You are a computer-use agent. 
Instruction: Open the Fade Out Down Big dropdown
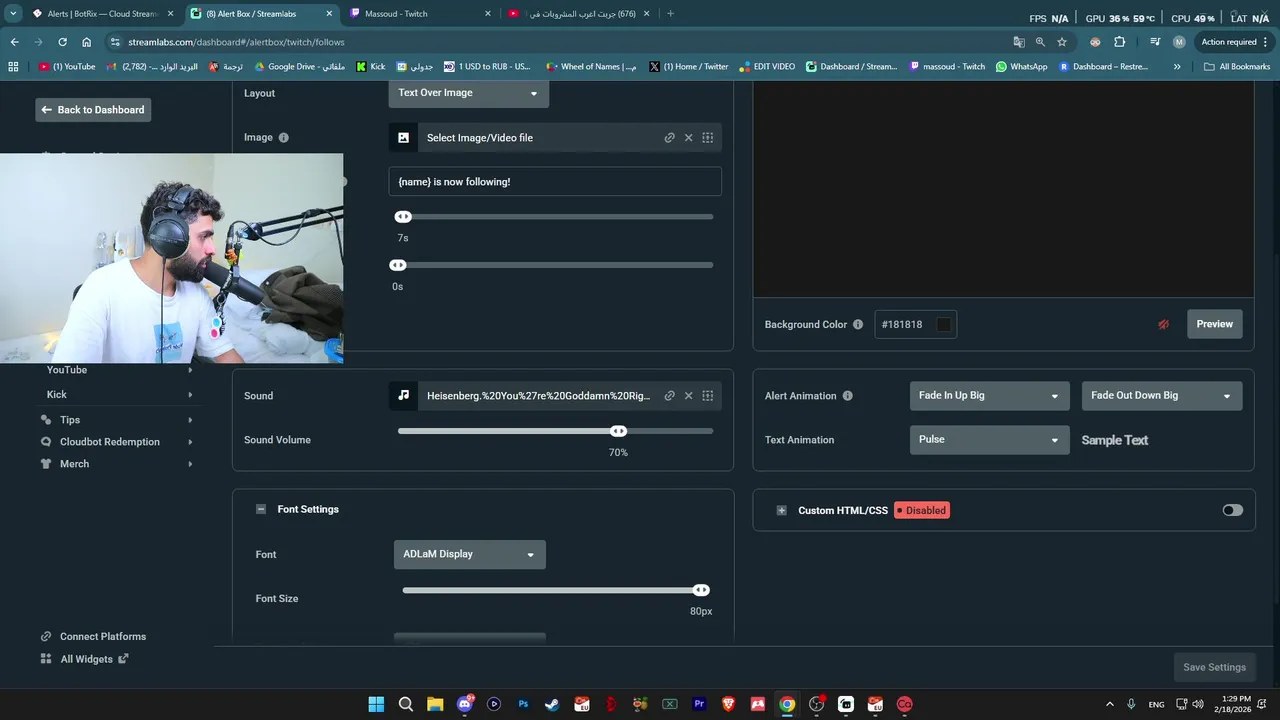point(1162,396)
